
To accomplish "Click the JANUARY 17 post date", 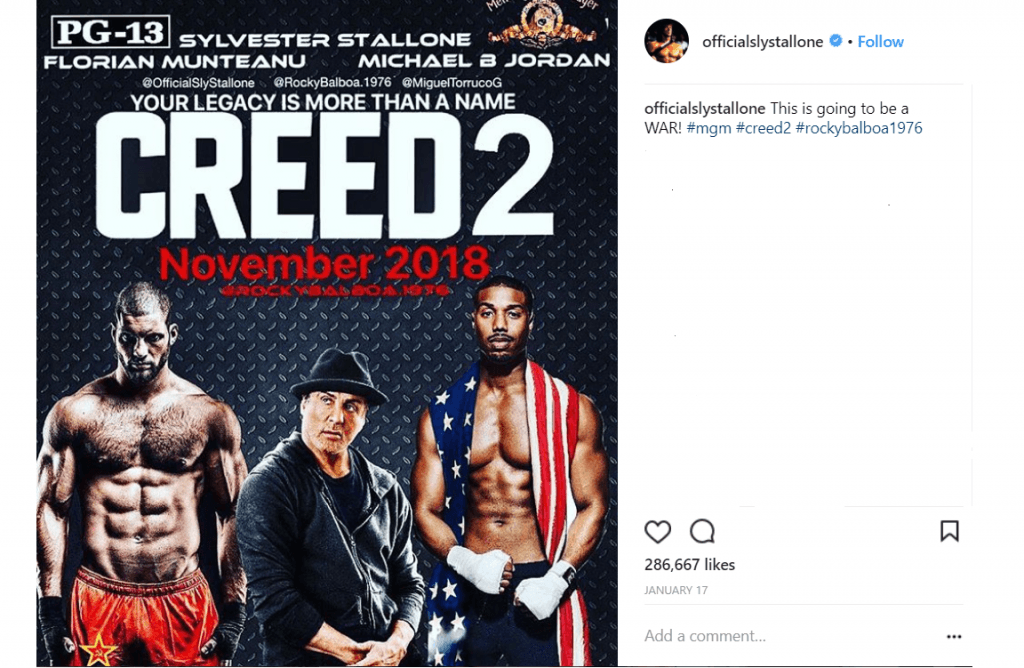I will click(676, 590).
